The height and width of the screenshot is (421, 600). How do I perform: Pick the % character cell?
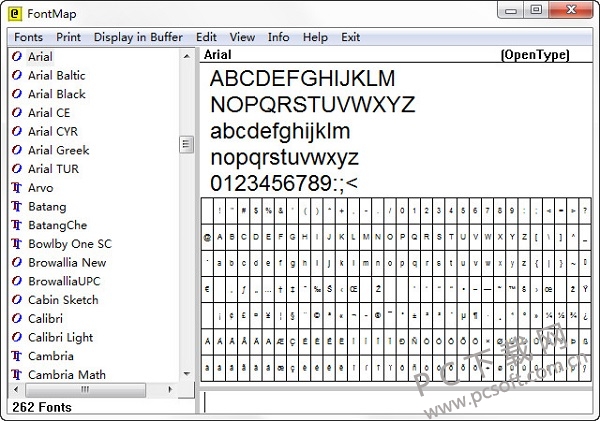[268, 211]
